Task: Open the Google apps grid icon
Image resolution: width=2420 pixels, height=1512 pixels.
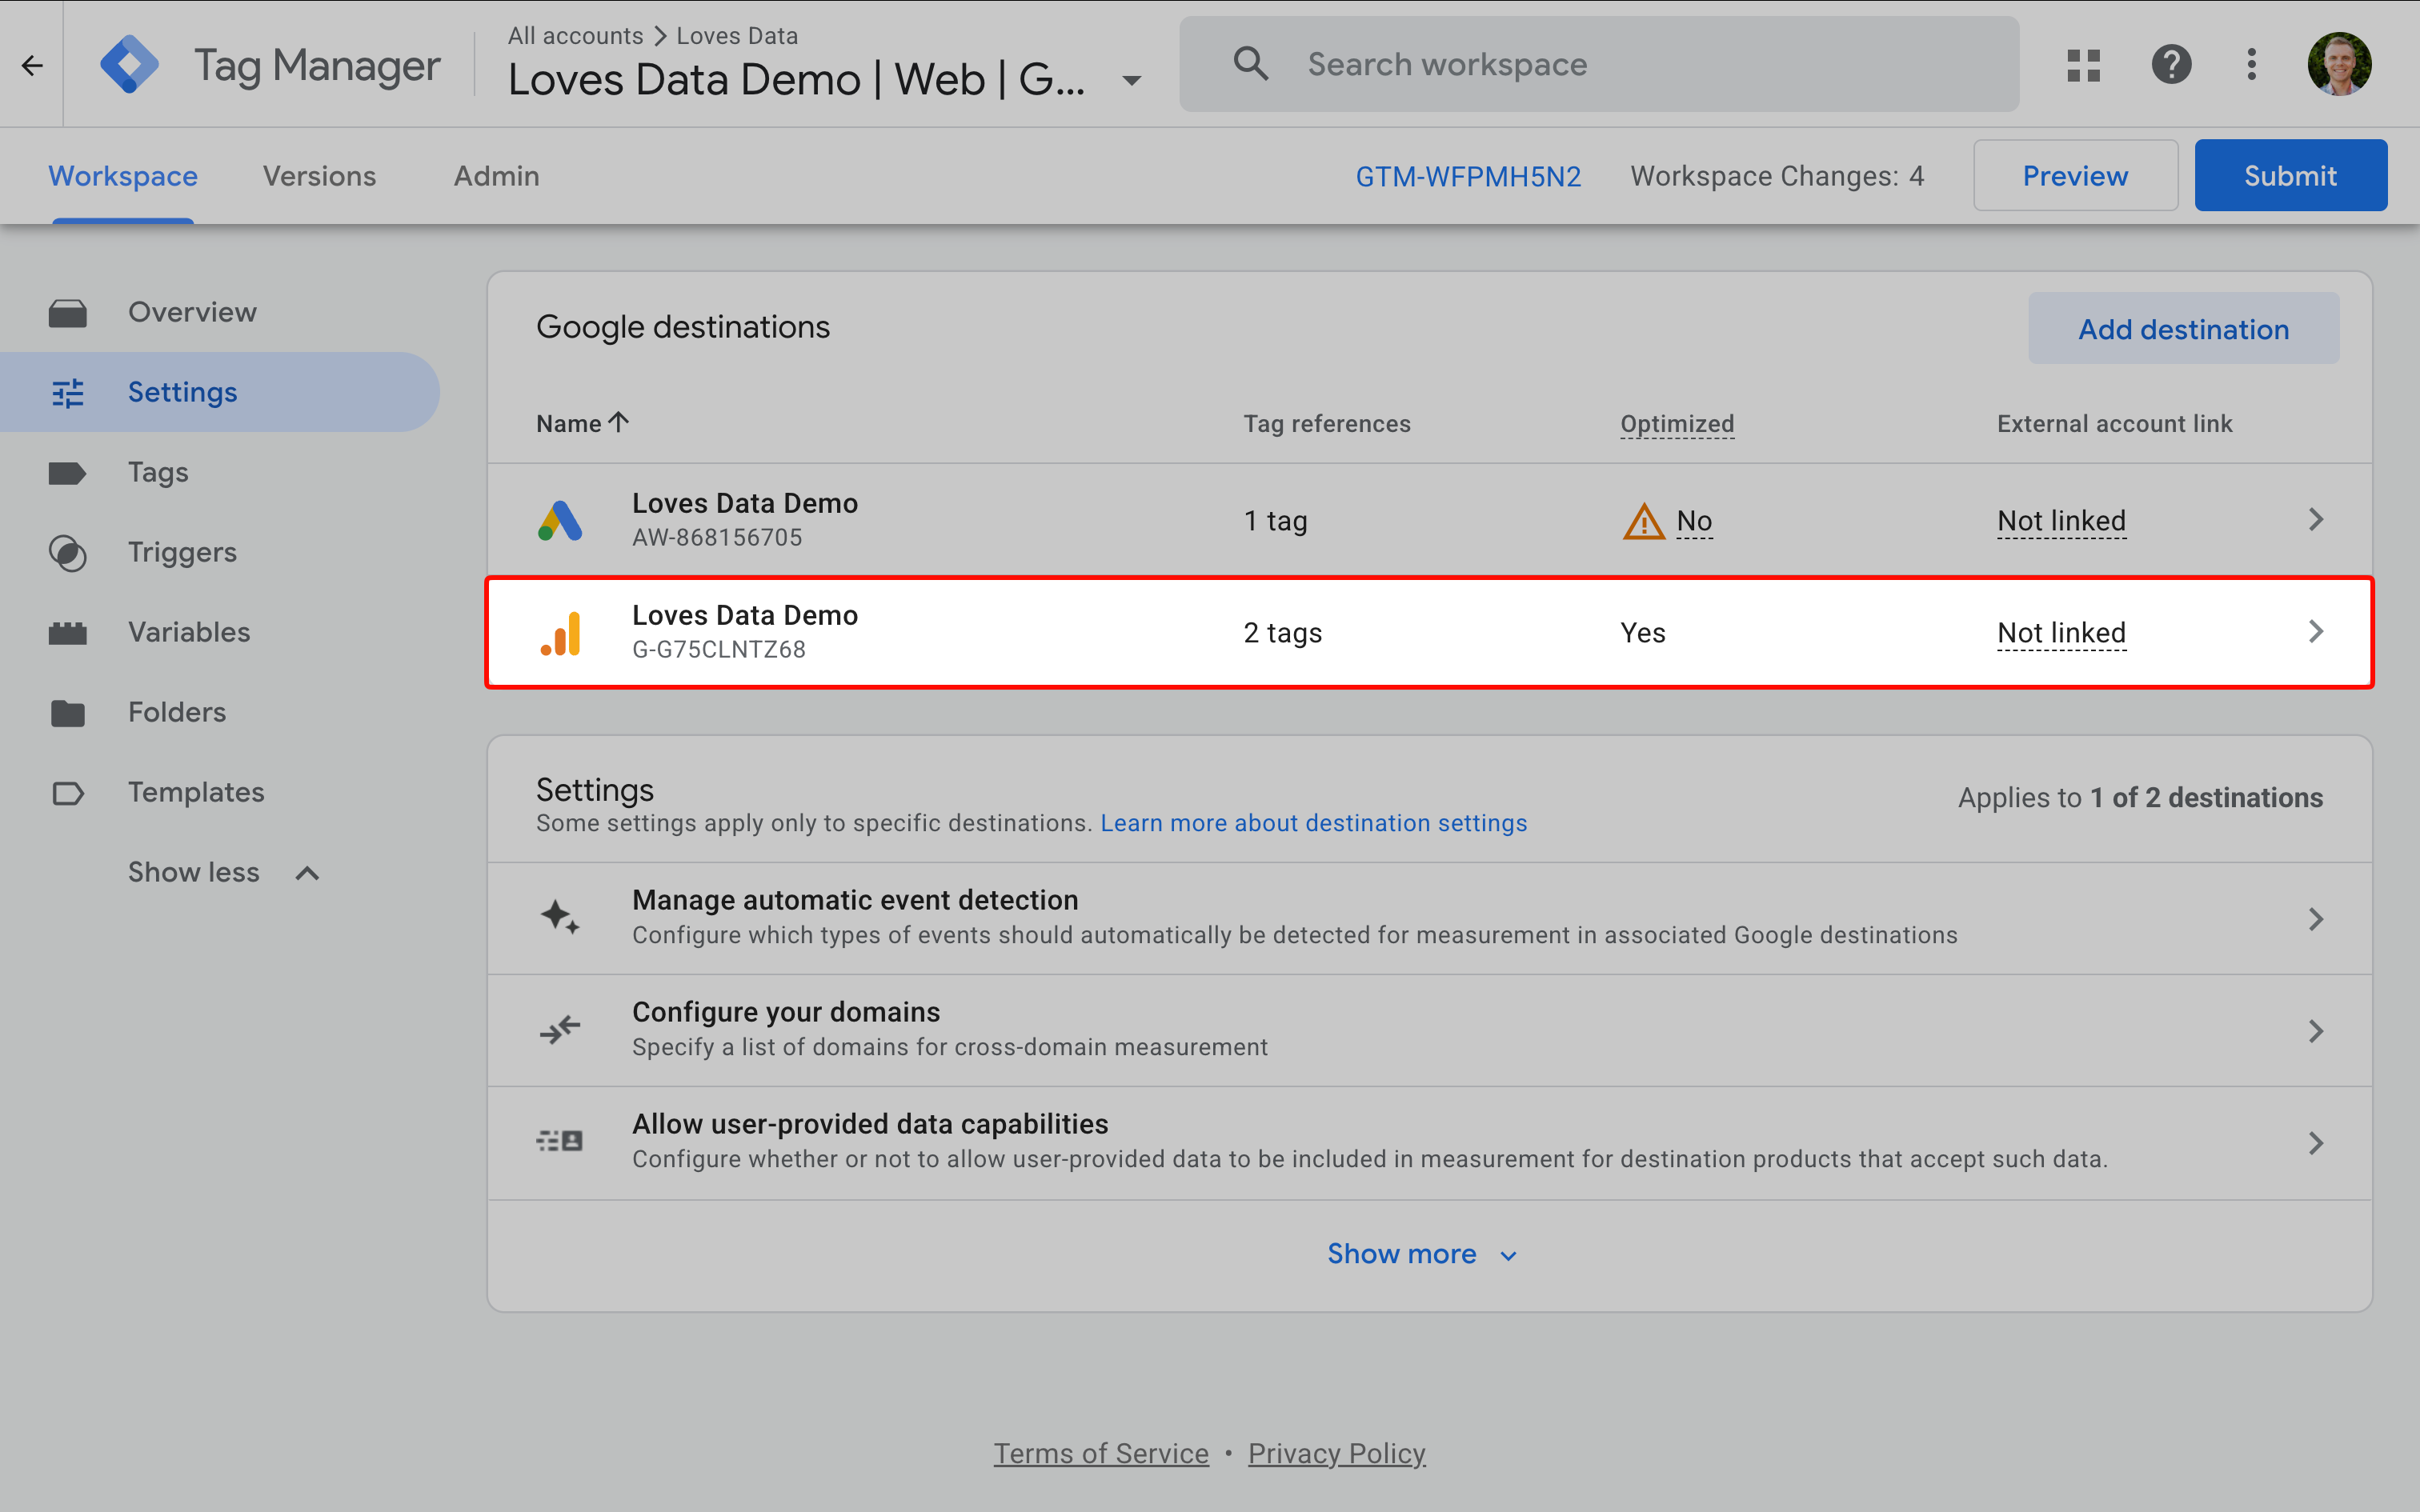Action: click(x=2083, y=65)
